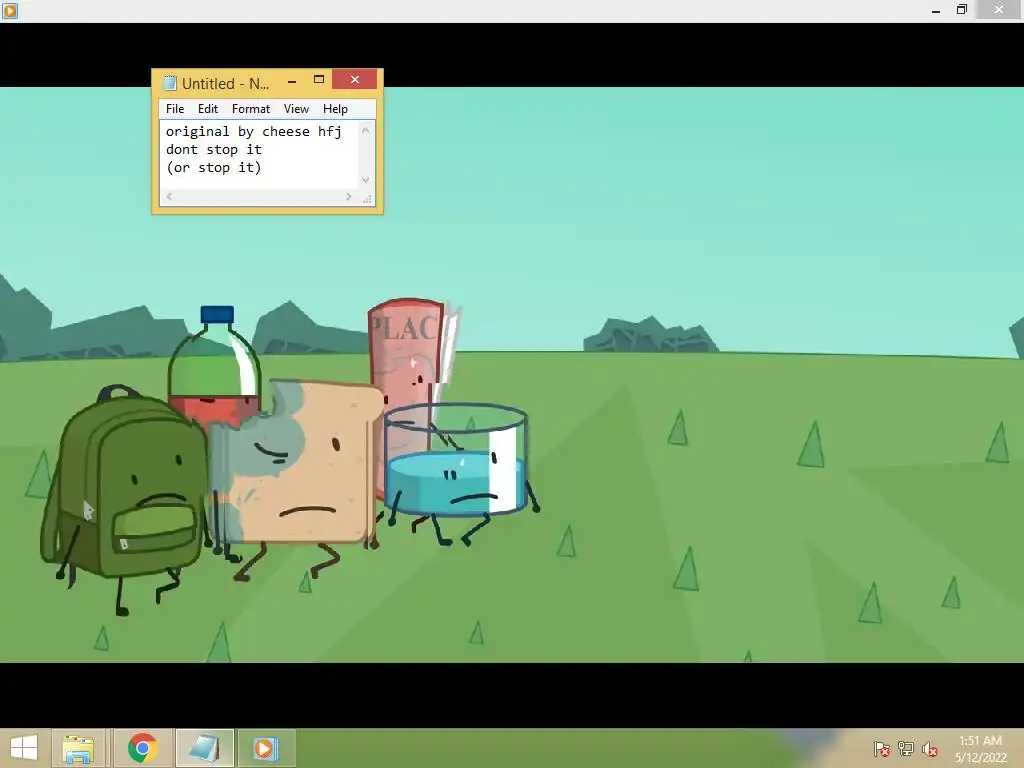Open the Notepad Format menu
Screen dimensions: 1024x768
[x=251, y=109]
